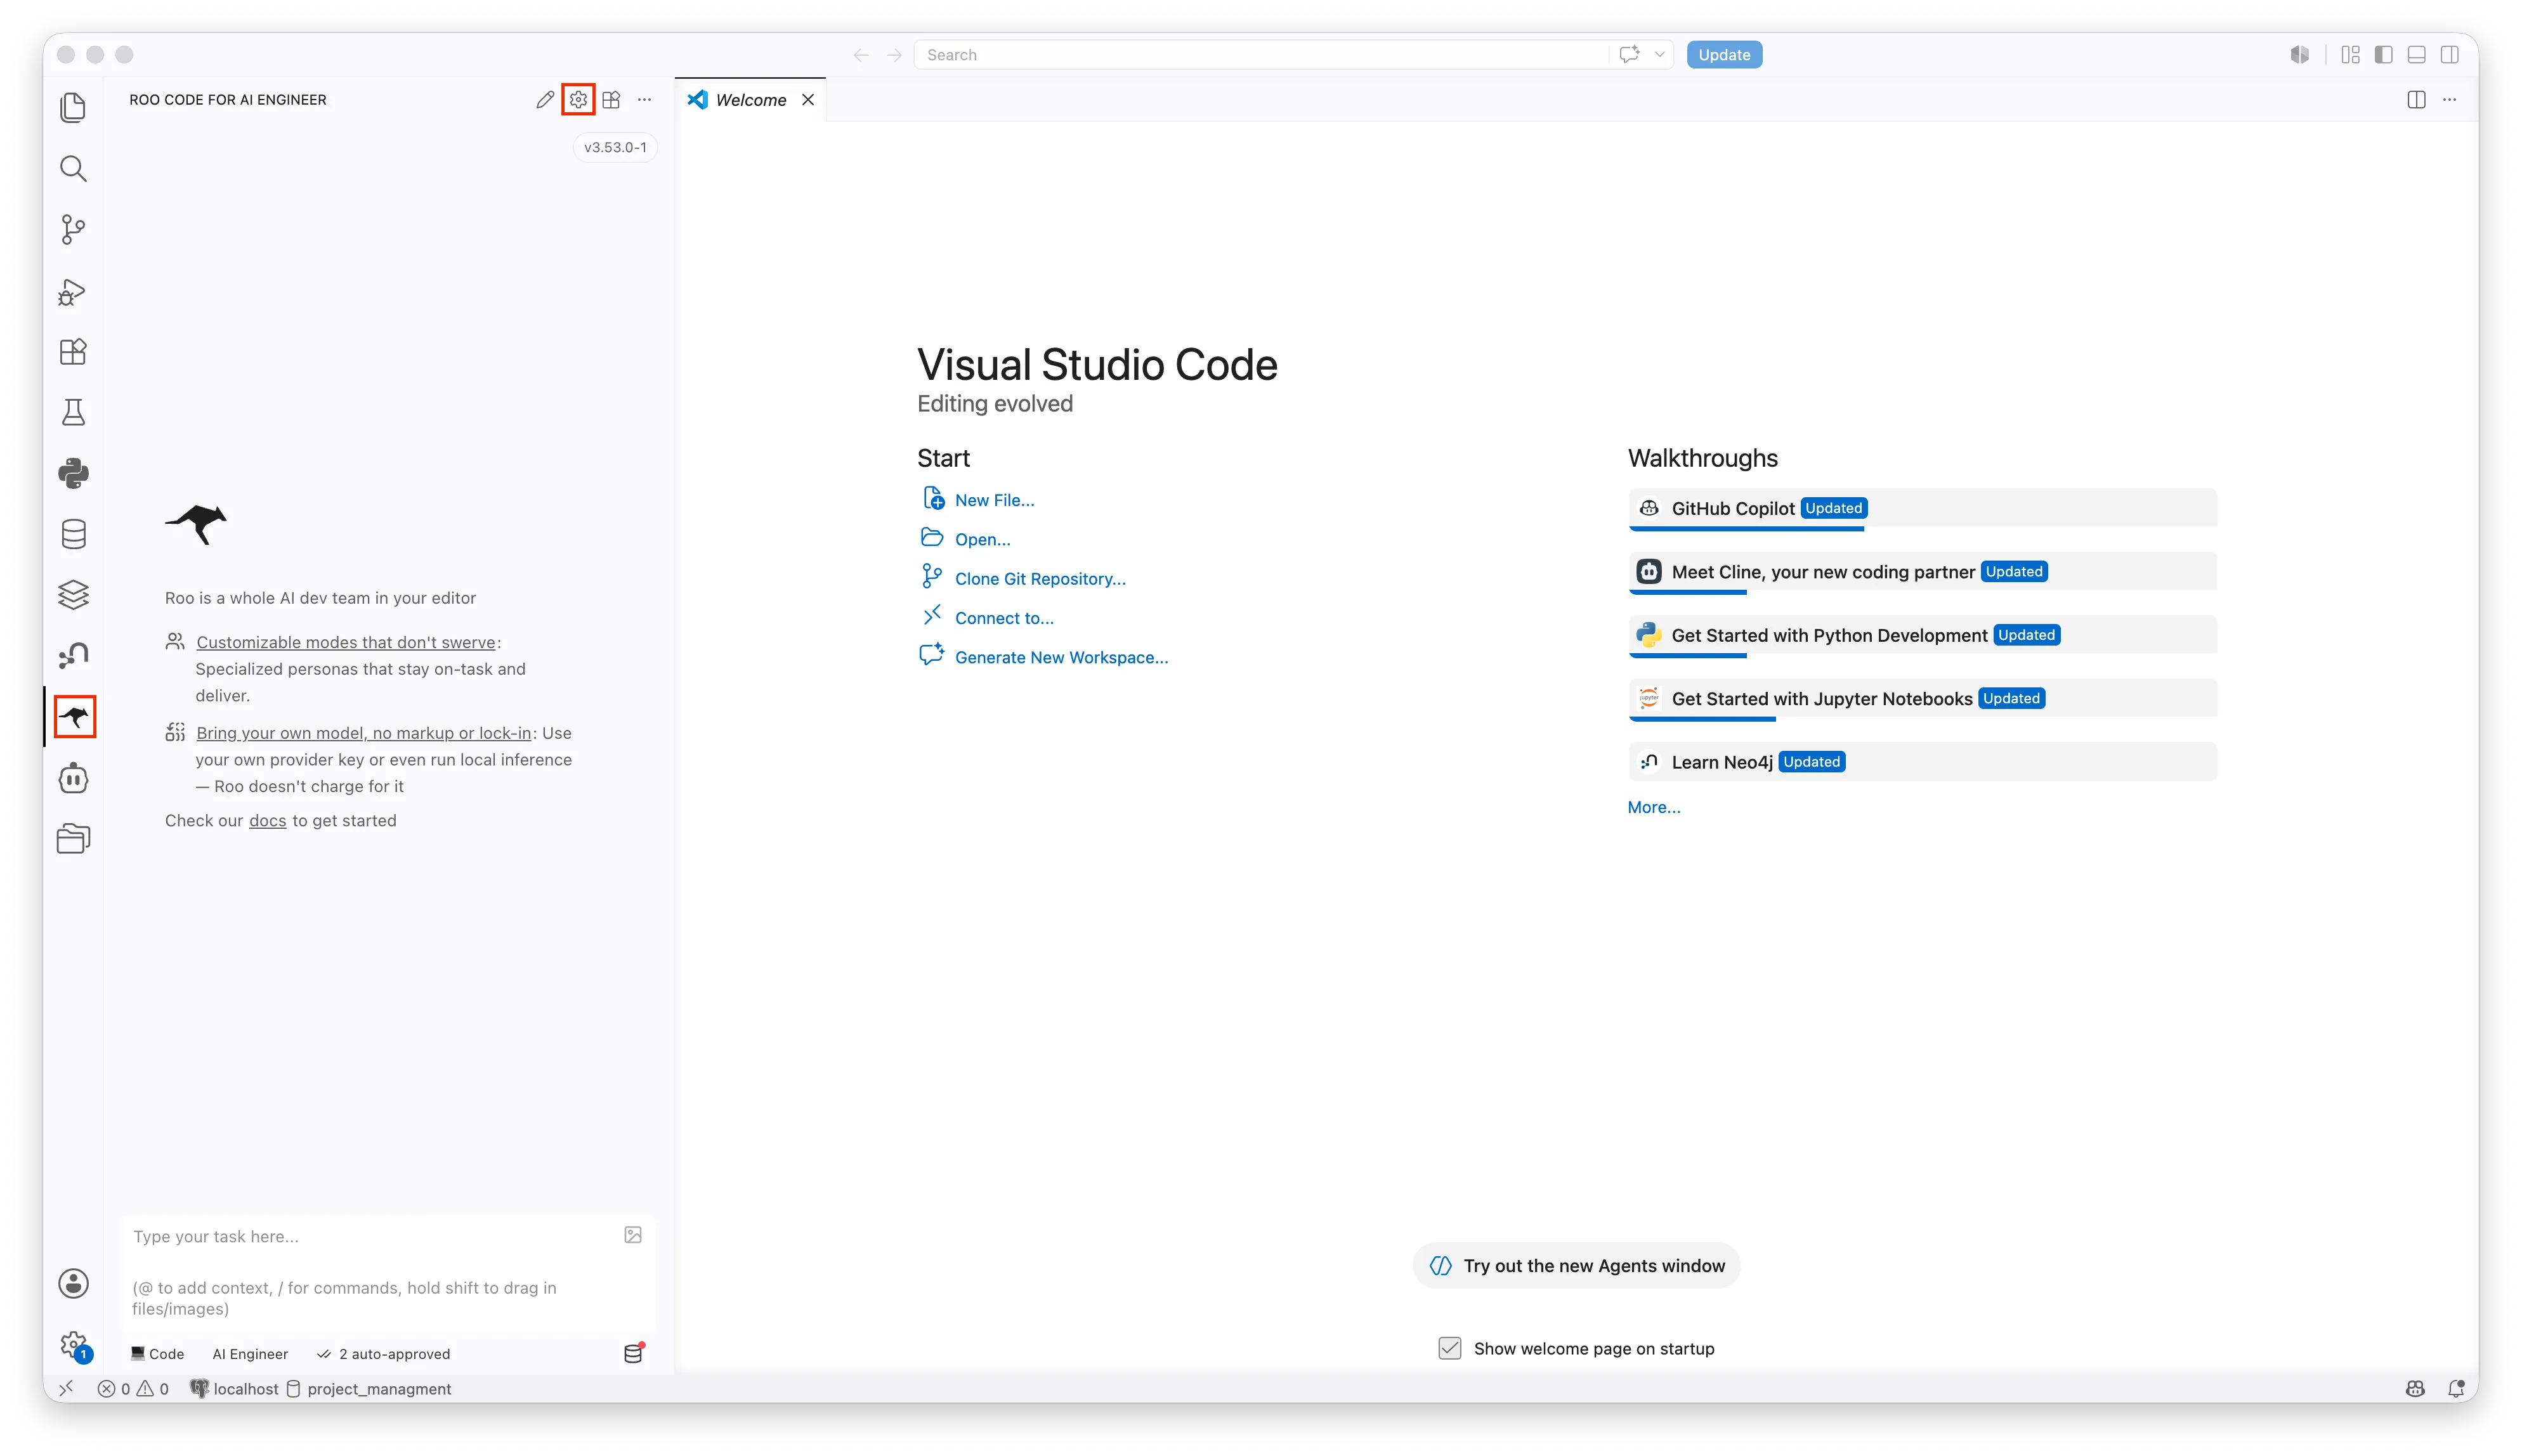Viewport: 2522px width, 1456px height.
Task: Click Try out the new Agents window
Action: click(x=1576, y=1265)
